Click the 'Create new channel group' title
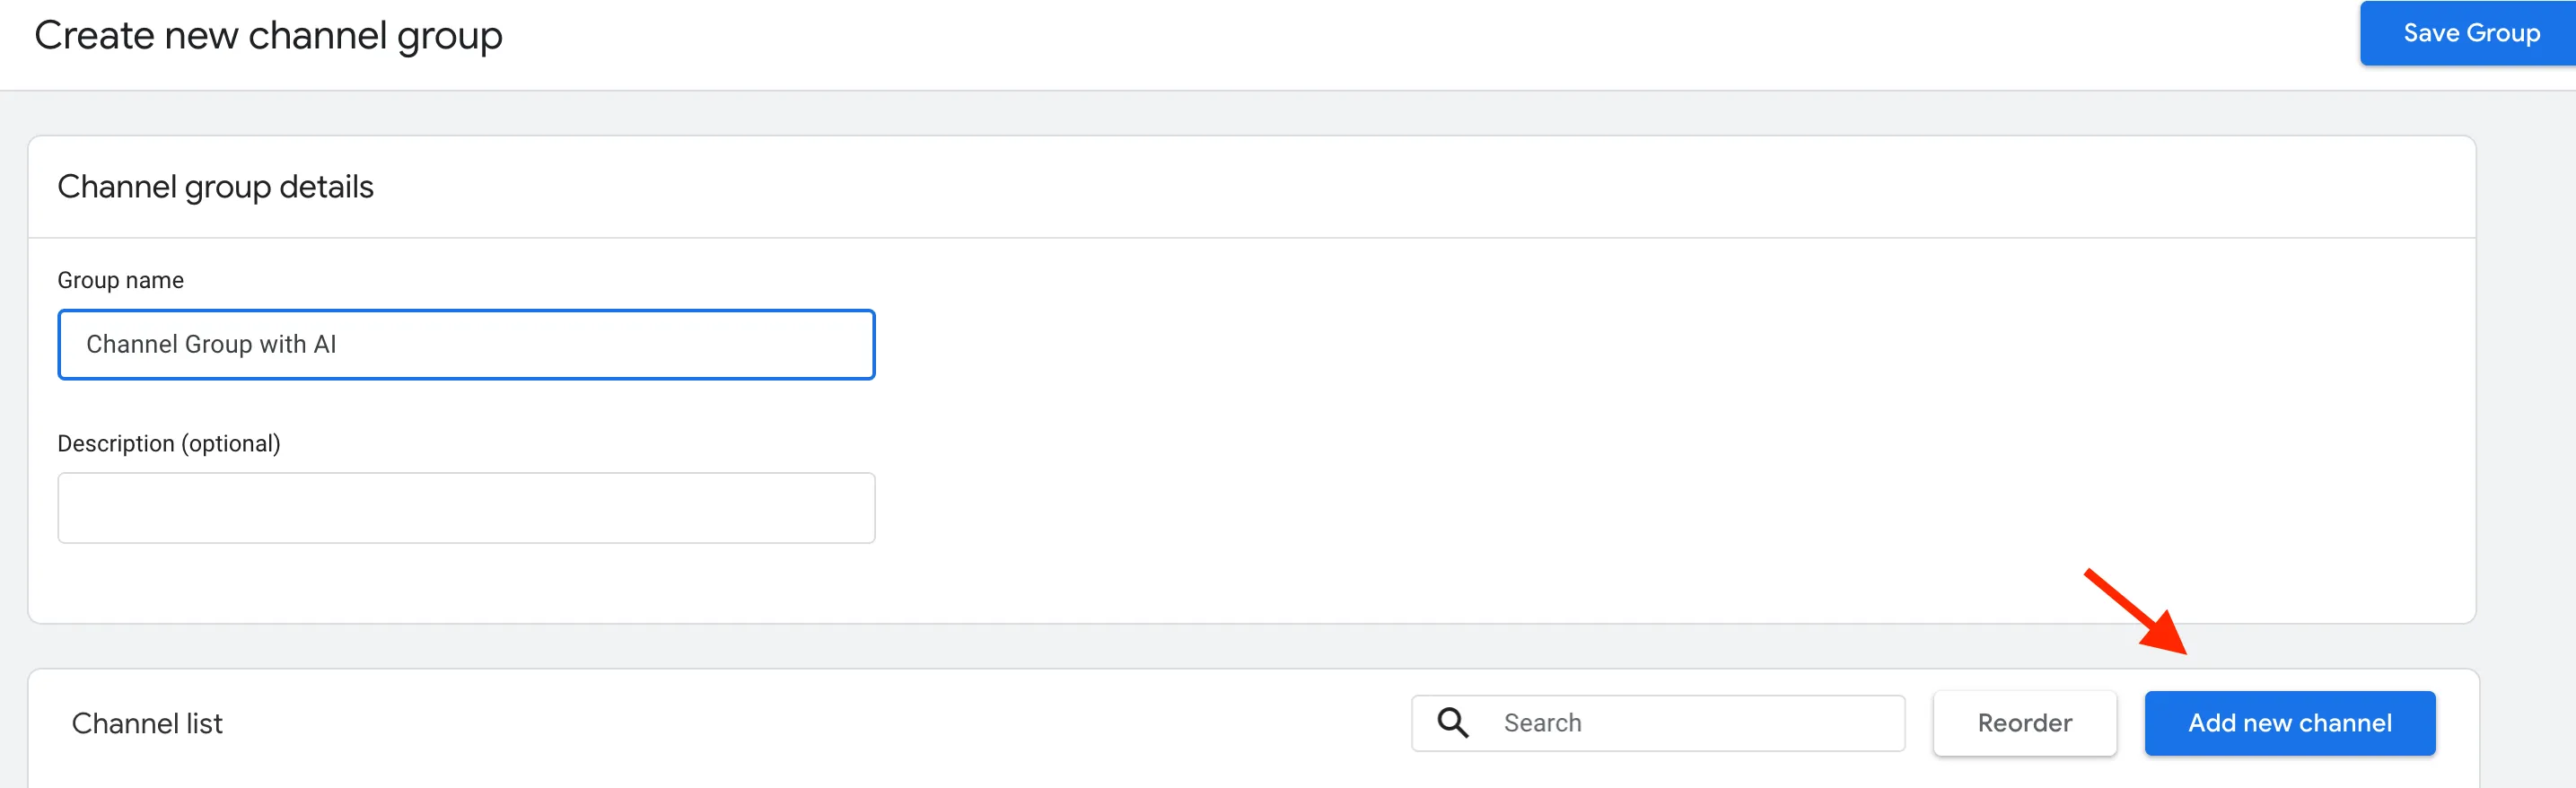 pos(268,36)
